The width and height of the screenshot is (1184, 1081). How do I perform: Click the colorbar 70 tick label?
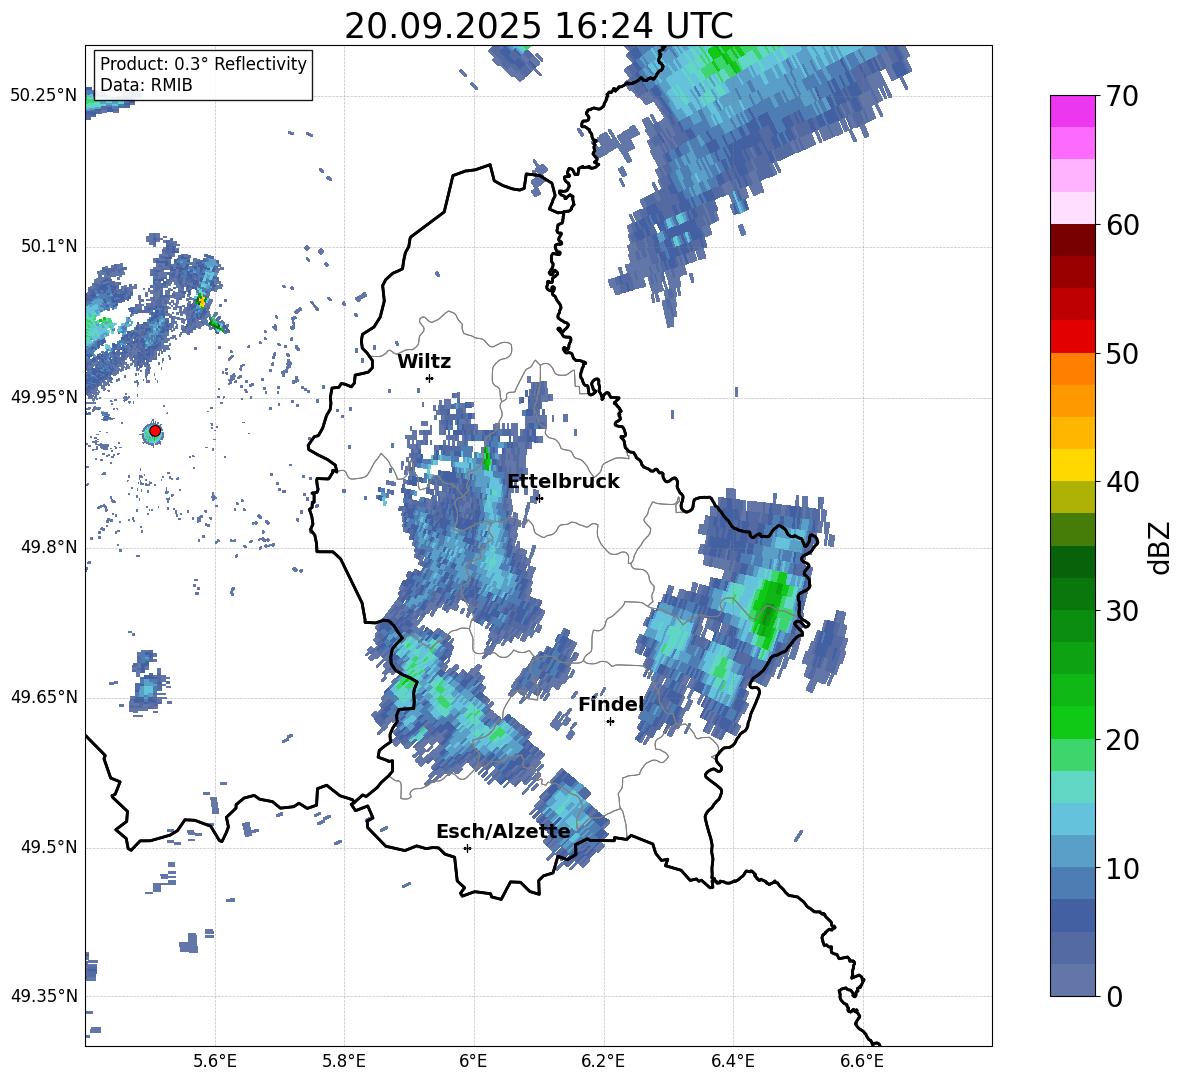click(1122, 97)
